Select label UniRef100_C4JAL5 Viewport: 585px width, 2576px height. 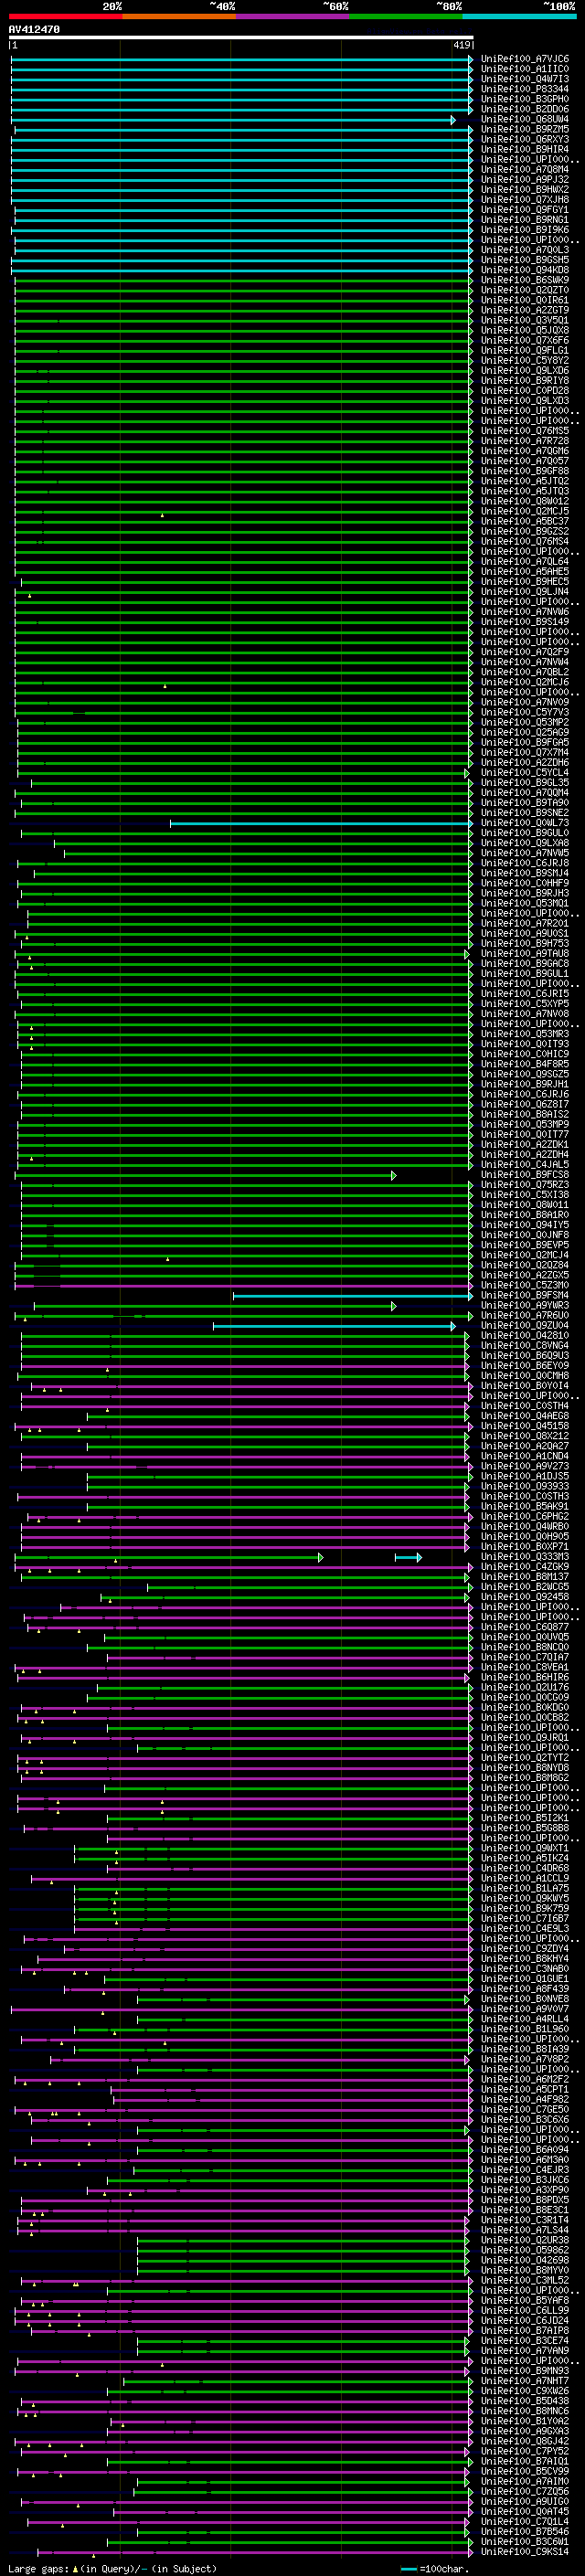tap(525, 1164)
